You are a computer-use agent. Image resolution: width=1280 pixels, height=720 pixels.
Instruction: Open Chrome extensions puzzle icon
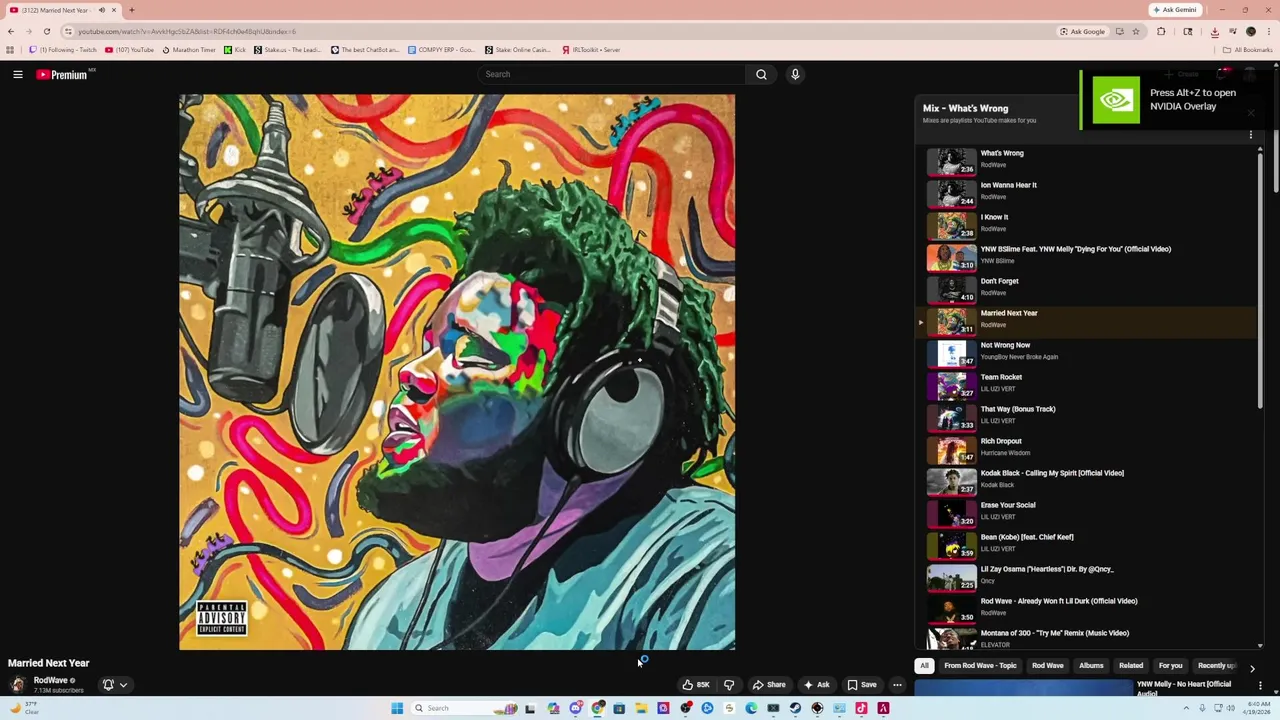pyautogui.click(x=1161, y=31)
